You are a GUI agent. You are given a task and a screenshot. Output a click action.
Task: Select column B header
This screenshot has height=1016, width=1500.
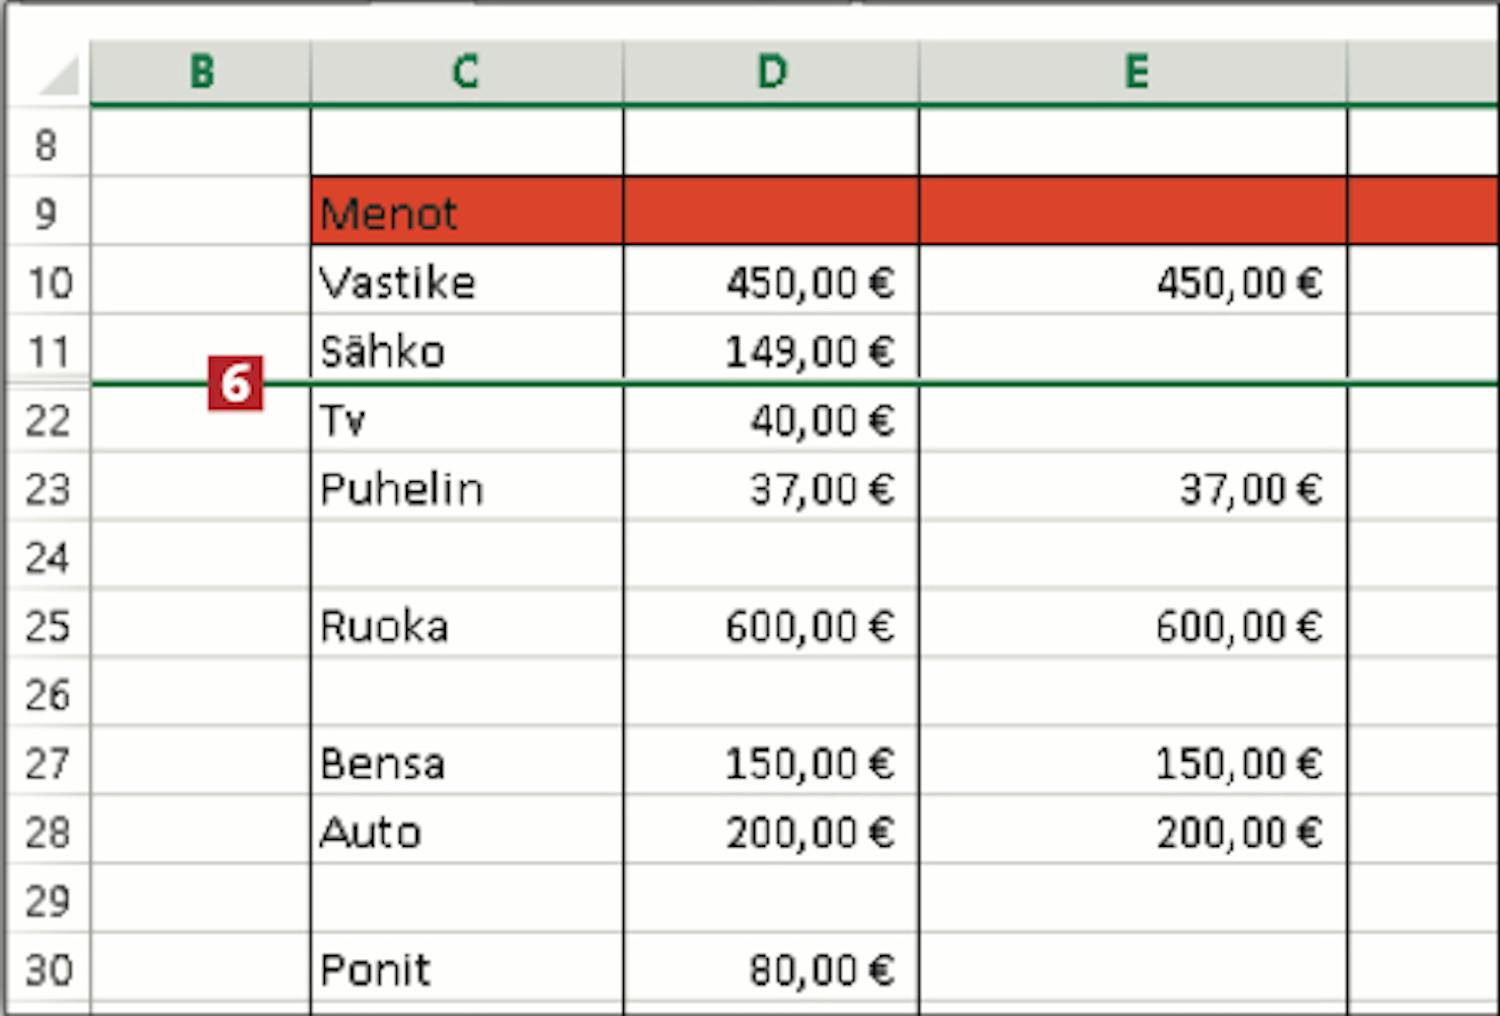(x=201, y=72)
